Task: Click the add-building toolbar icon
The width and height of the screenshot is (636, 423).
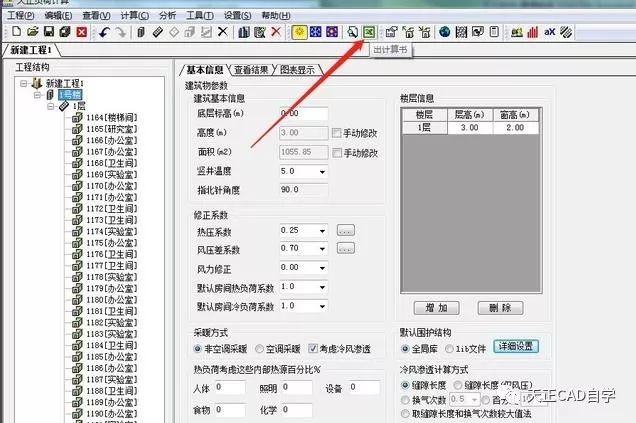Action: 141,32
